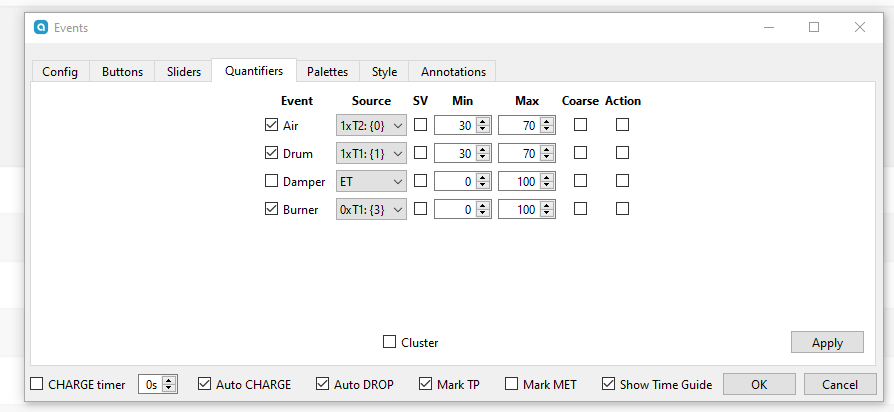Enable the CHARGE timer checkbox
Viewport: 894px width, 412px height.
(x=36, y=384)
